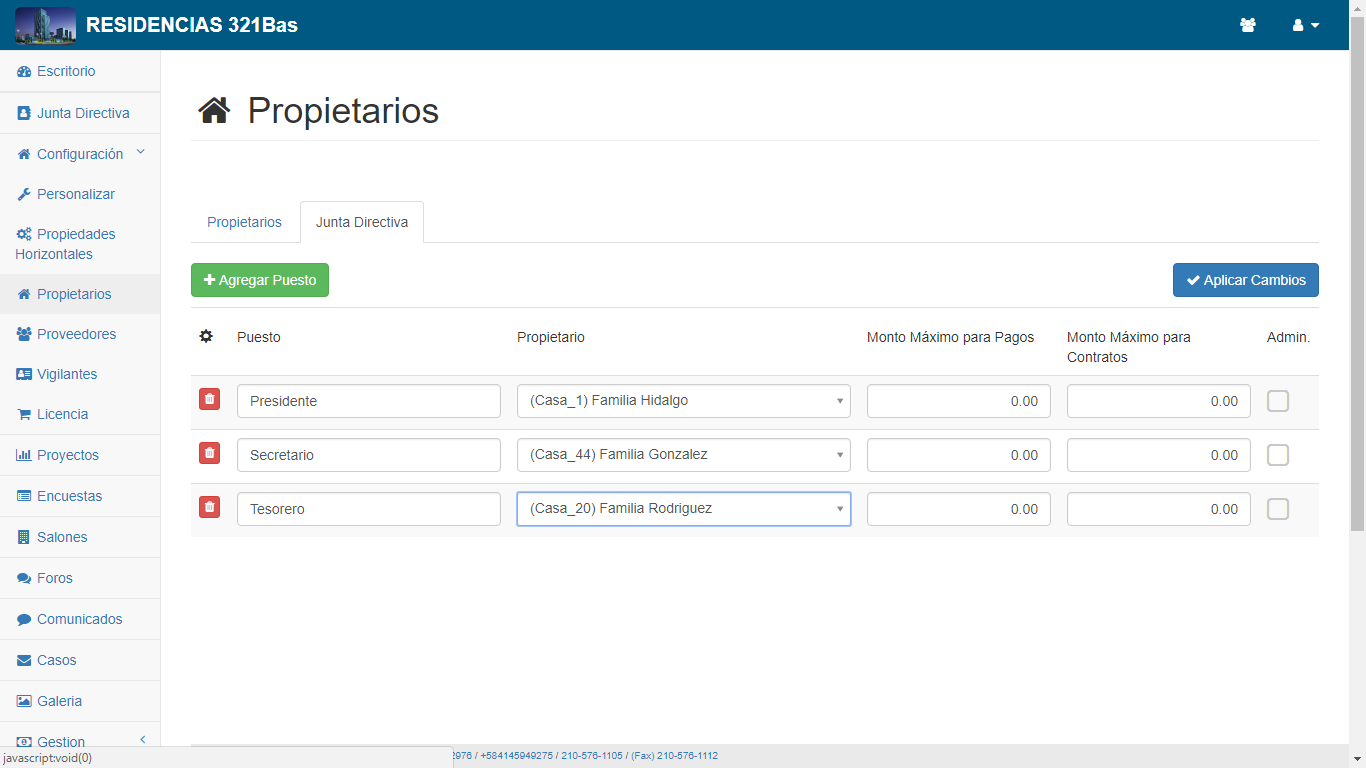Viewport: 1366px width, 768px height.
Task: Delete the Presidente row with trash icon
Action: [x=209, y=400]
